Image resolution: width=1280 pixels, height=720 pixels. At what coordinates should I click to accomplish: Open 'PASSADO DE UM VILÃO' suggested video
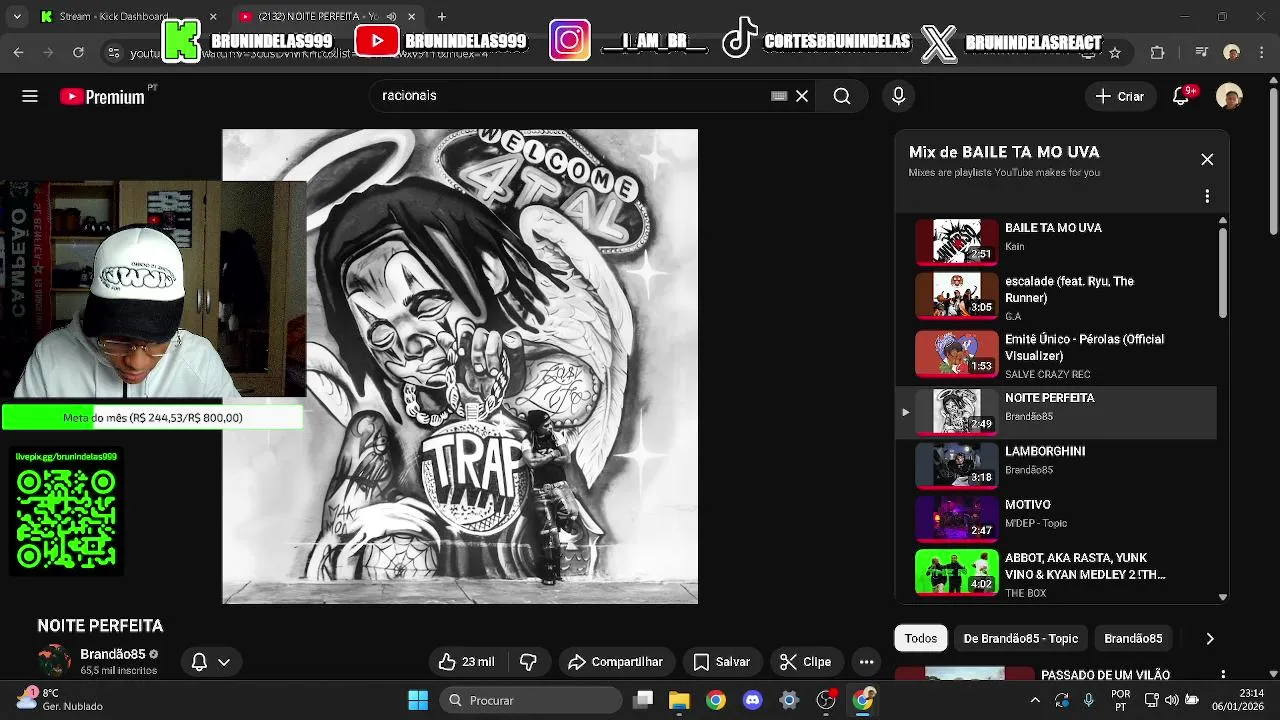pyautogui.click(x=1105, y=675)
